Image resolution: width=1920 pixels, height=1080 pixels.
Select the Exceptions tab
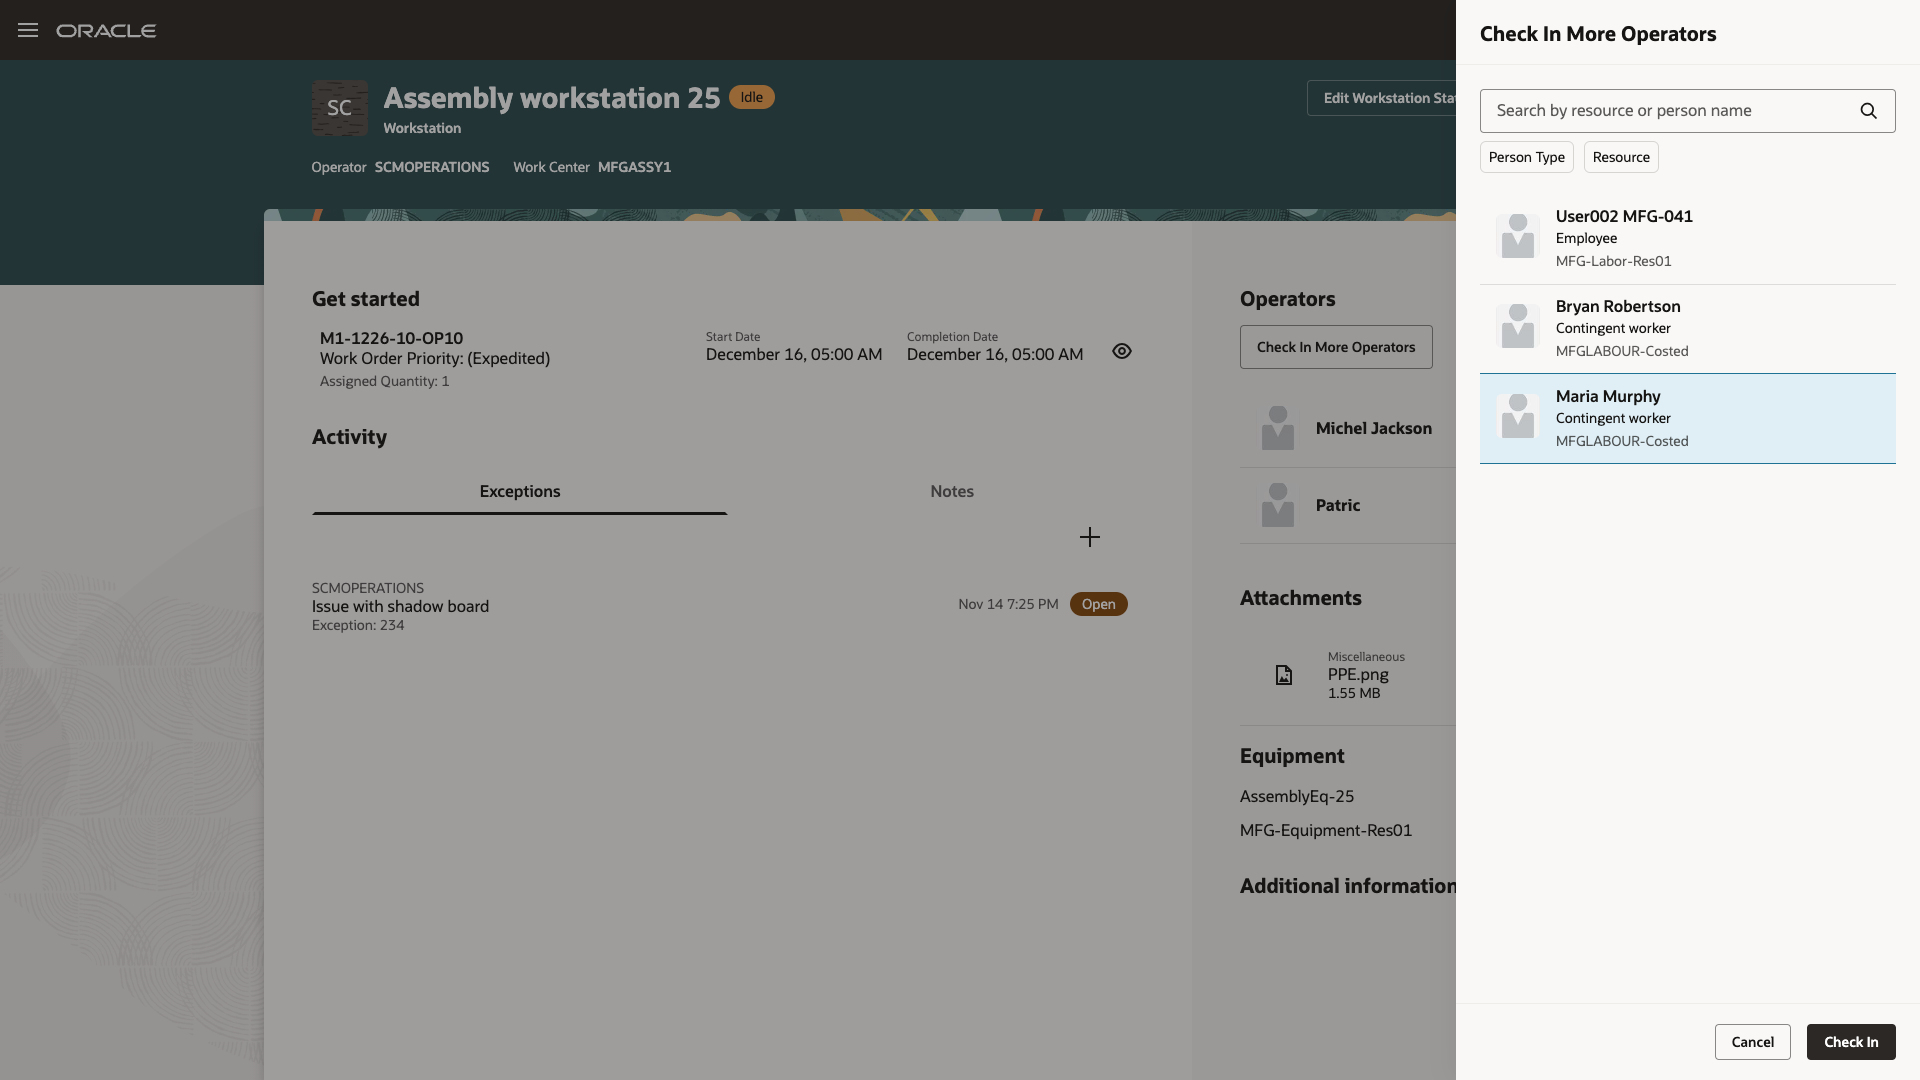(x=519, y=491)
